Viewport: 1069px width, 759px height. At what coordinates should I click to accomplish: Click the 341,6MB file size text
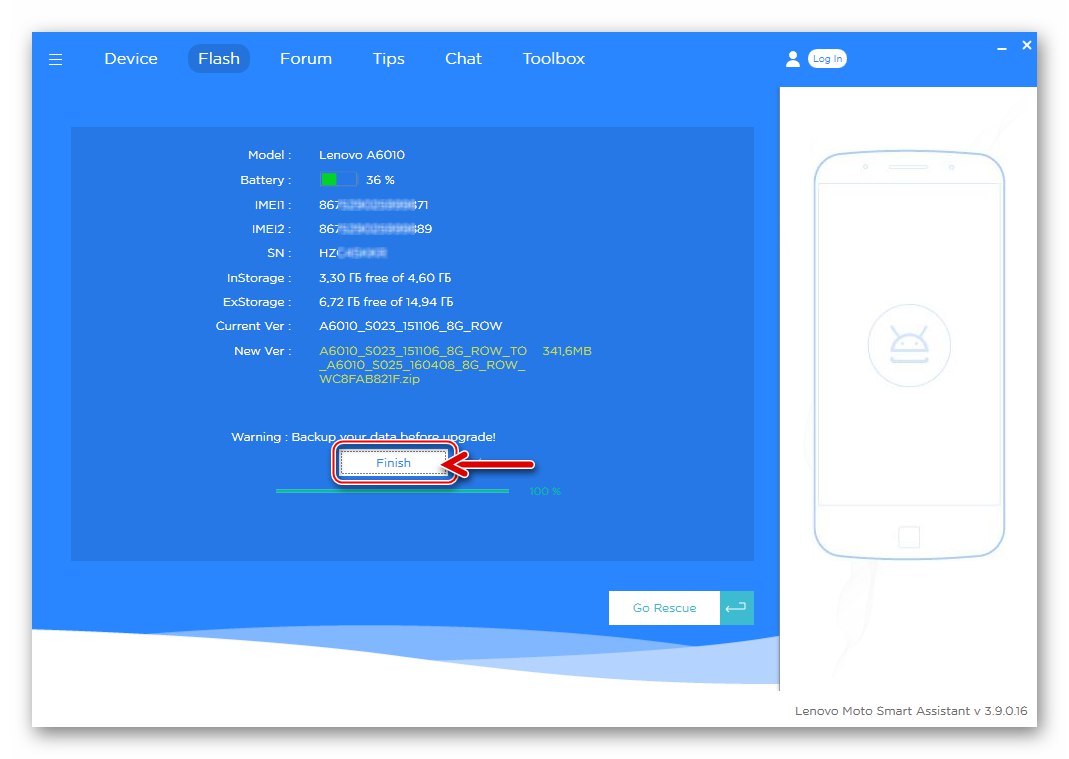[x=567, y=351]
